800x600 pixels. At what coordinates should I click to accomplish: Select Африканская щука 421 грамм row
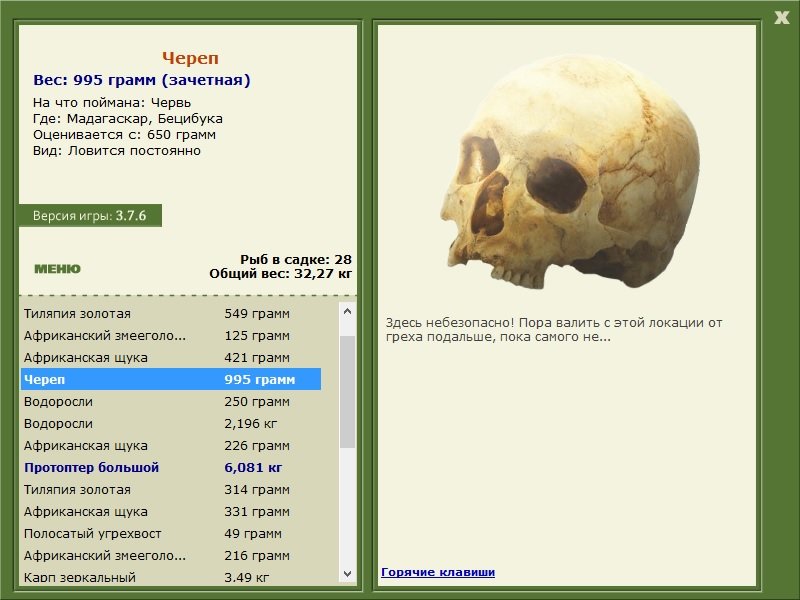171,357
